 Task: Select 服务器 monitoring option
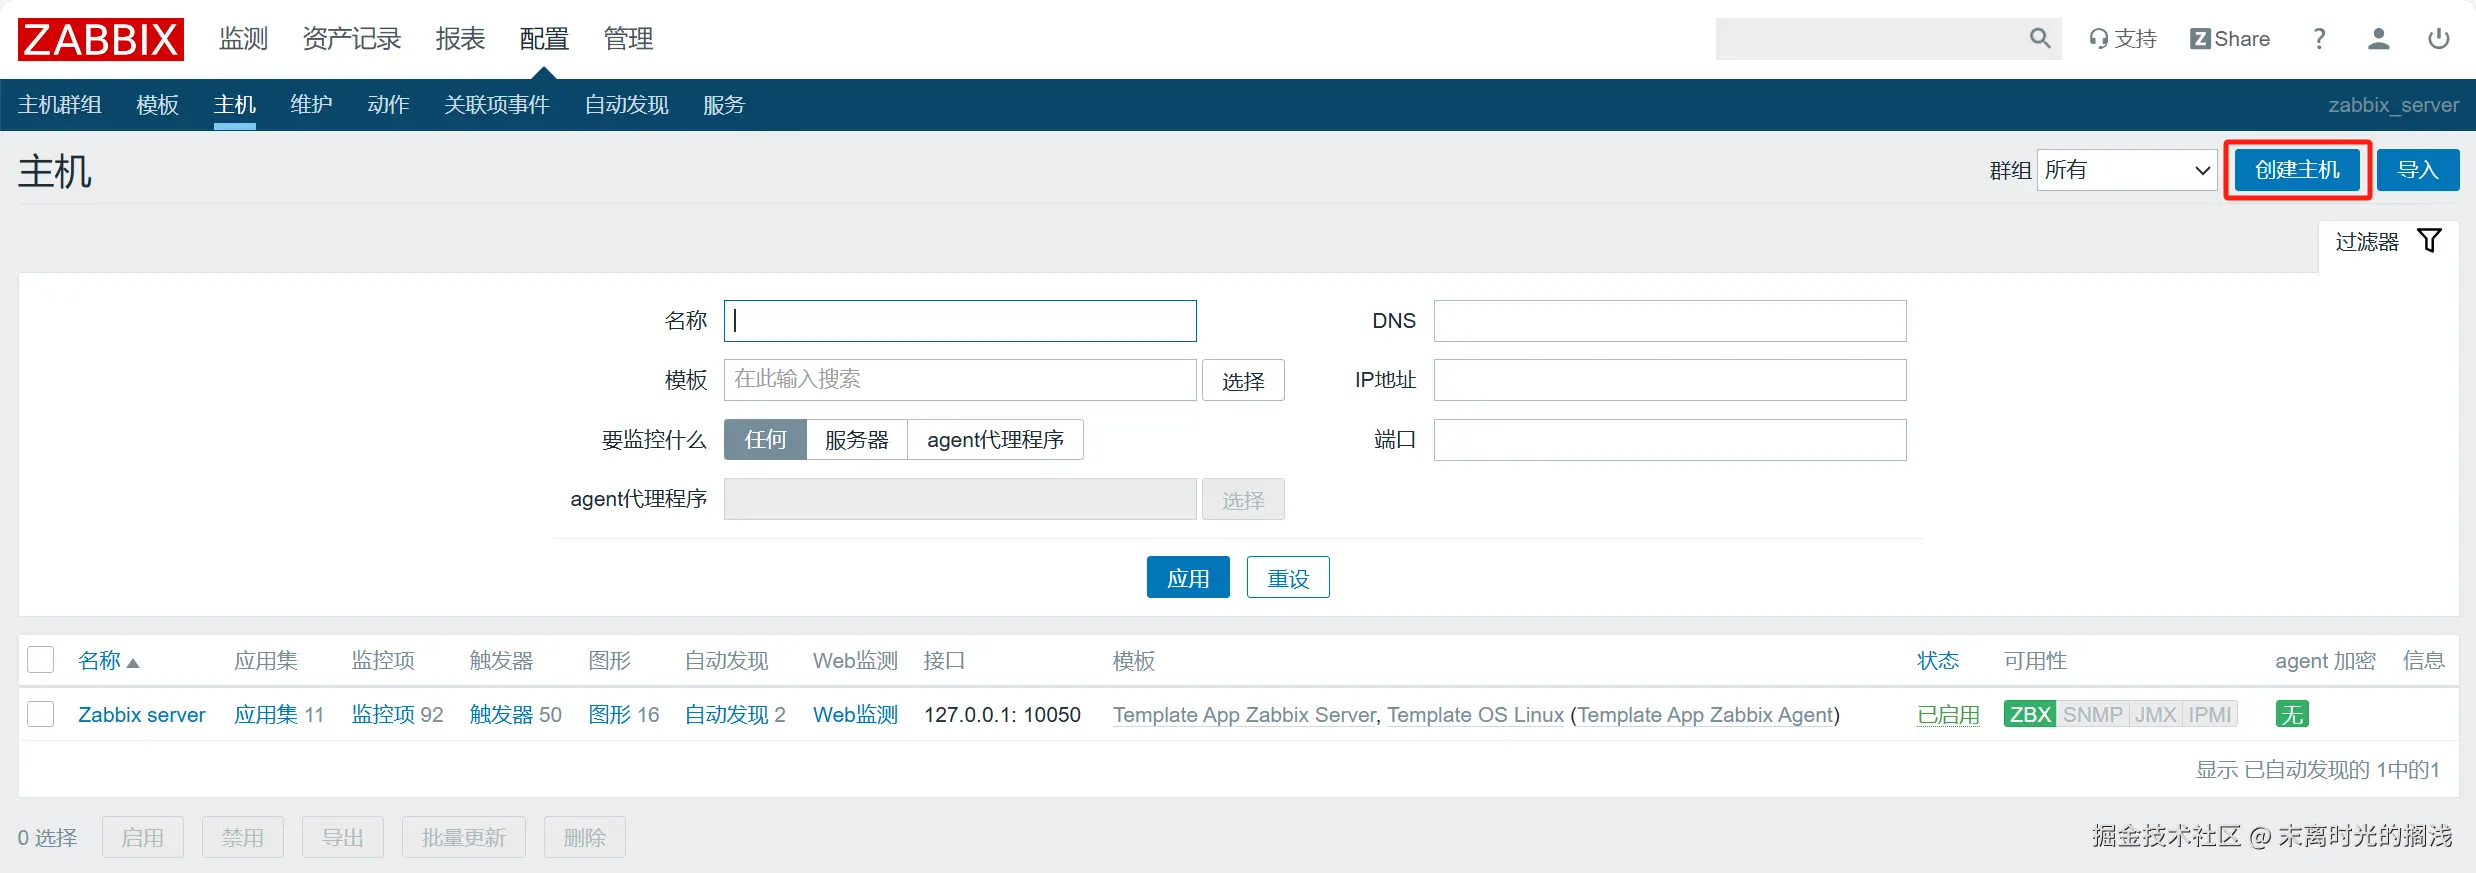click(x=856, y=439)
